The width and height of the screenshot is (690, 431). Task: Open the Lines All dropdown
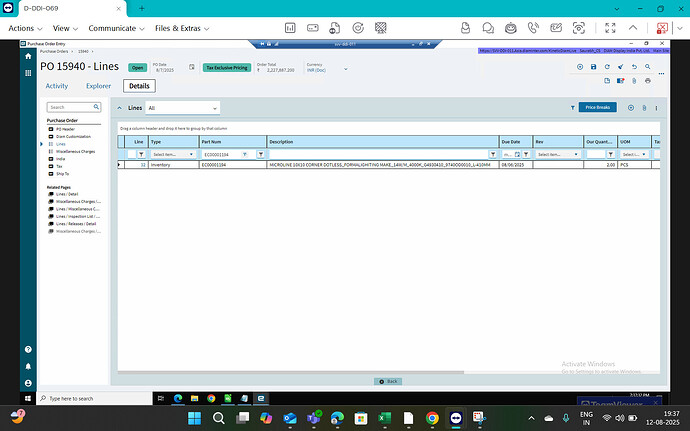(x=183, y=108)
